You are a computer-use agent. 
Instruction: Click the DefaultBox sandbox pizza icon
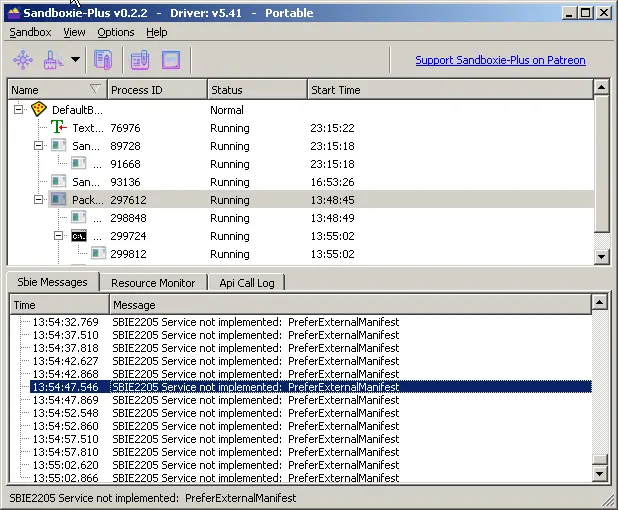(39, 109)
